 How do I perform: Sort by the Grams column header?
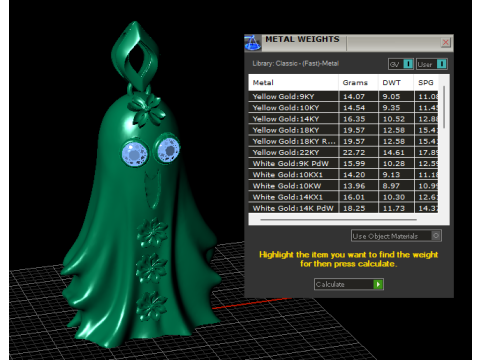point(358,83)
